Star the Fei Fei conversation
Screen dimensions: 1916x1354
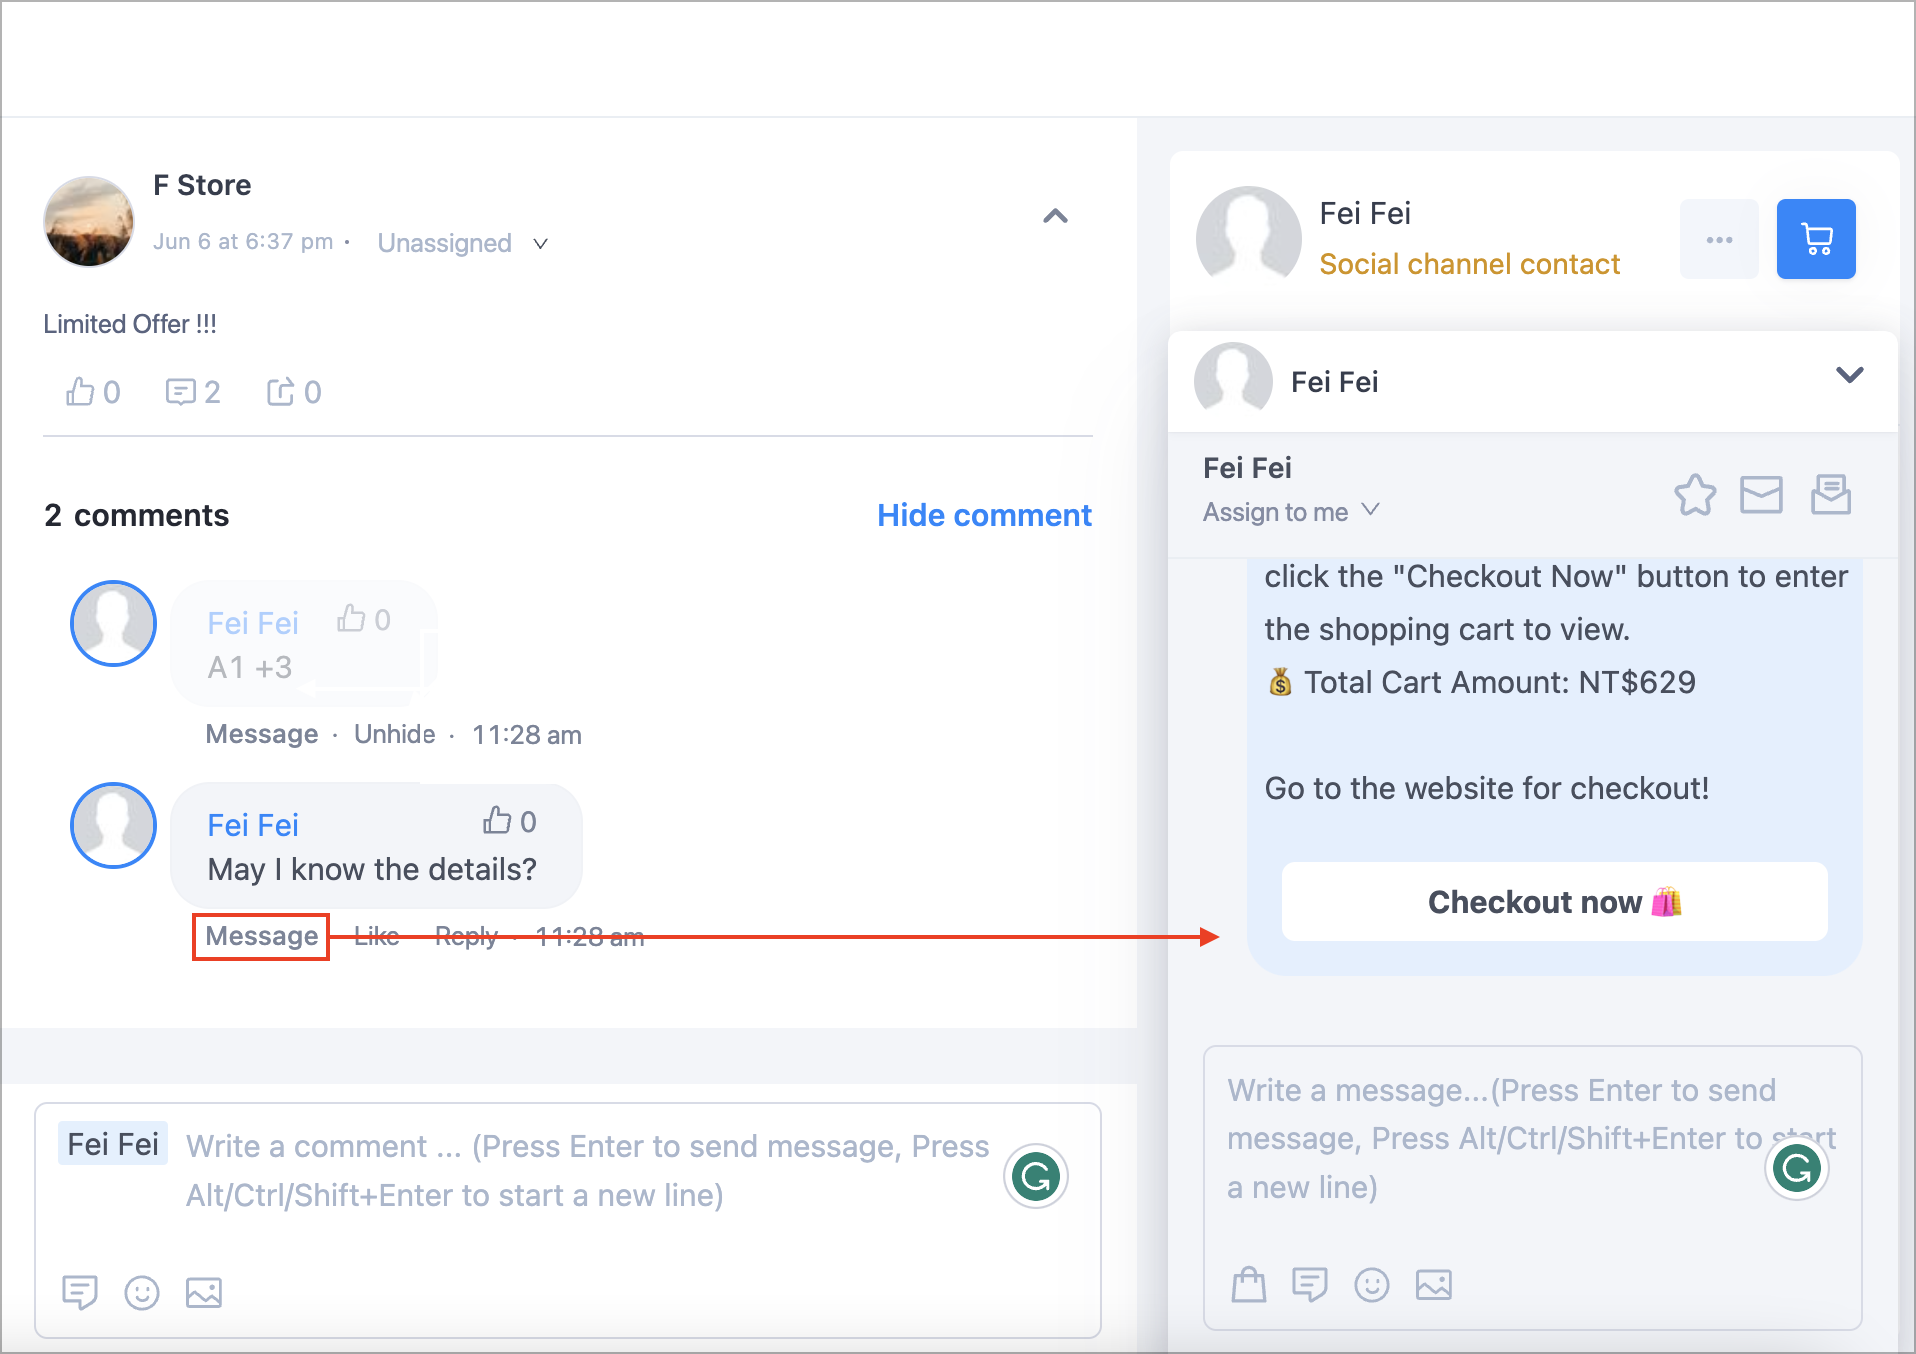pyautogui.click(x=1695, y=494)
